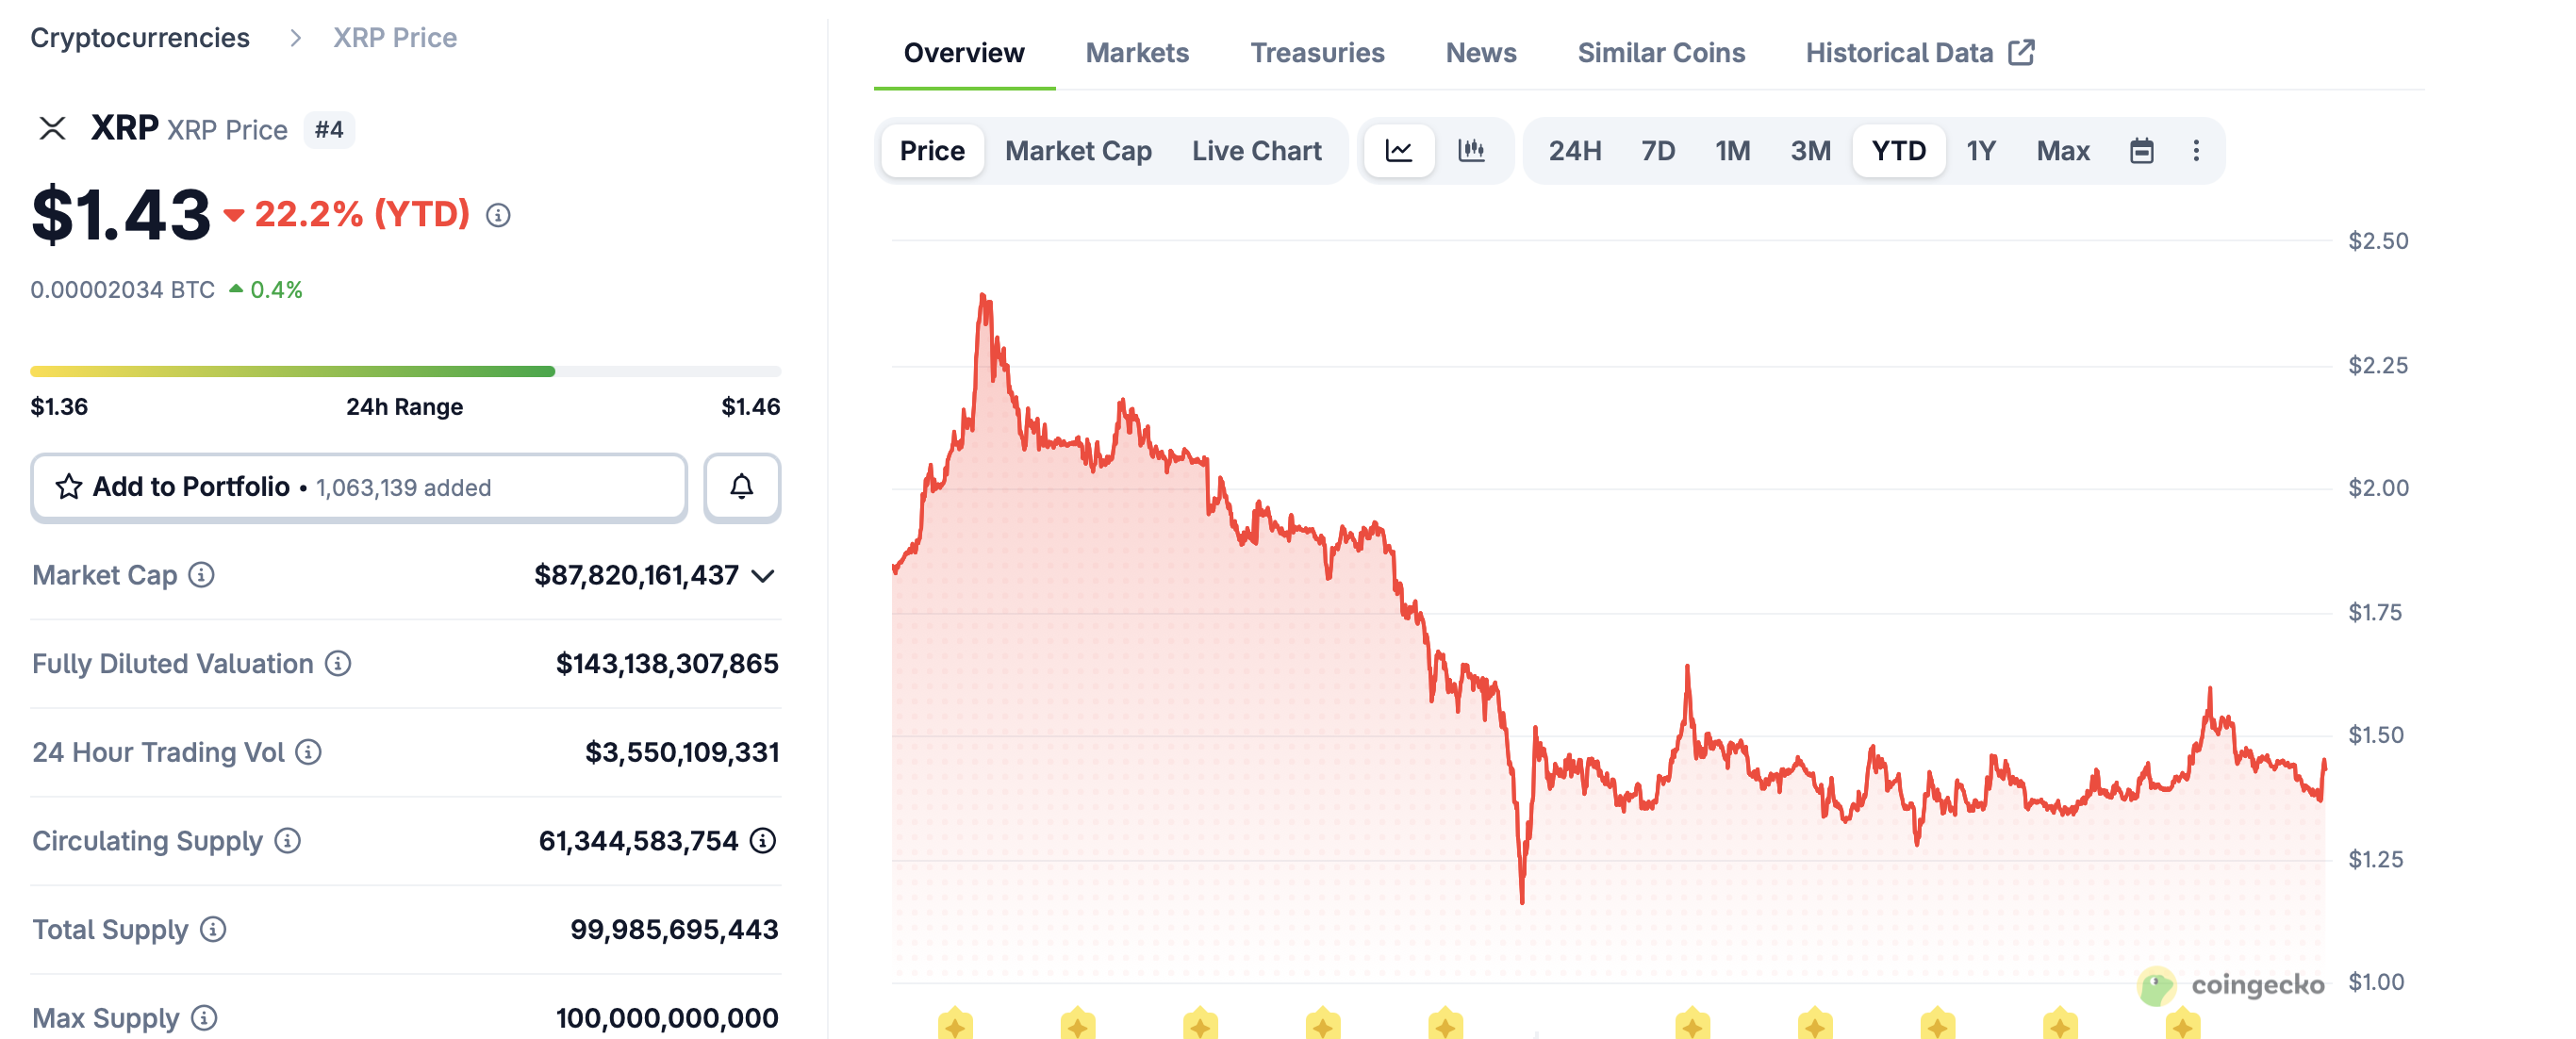Open the News tab

pyautogui.click(x=1480, y=52)
